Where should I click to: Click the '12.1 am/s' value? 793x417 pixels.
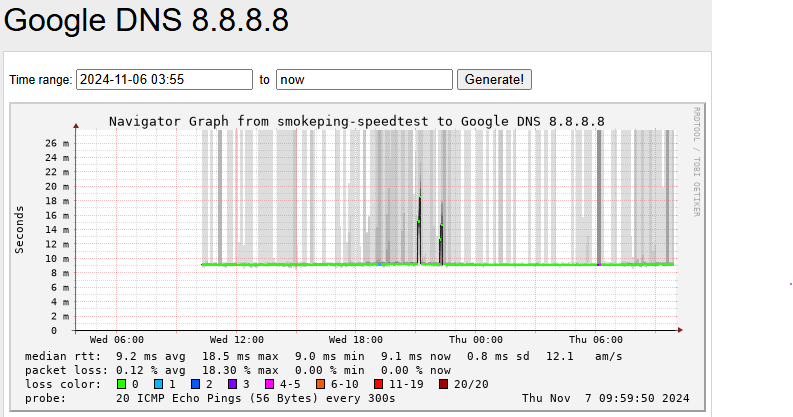coord(584,356)
